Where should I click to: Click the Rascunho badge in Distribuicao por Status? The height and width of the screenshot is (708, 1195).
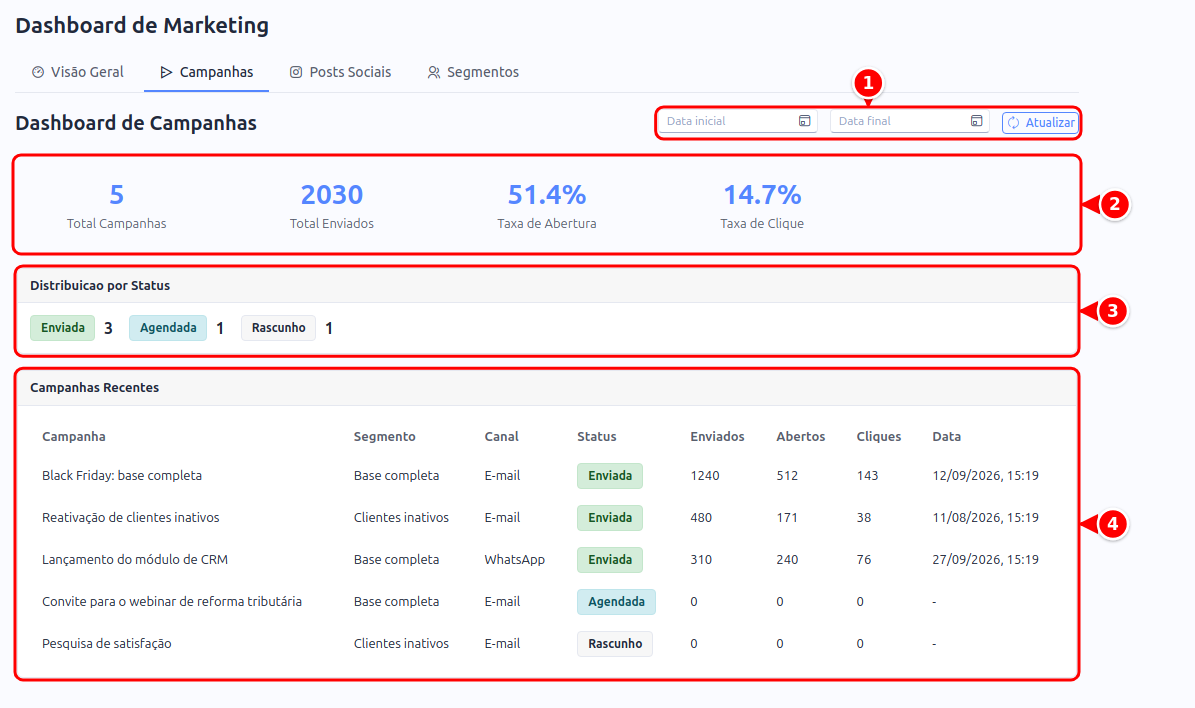tap(278, 328)
